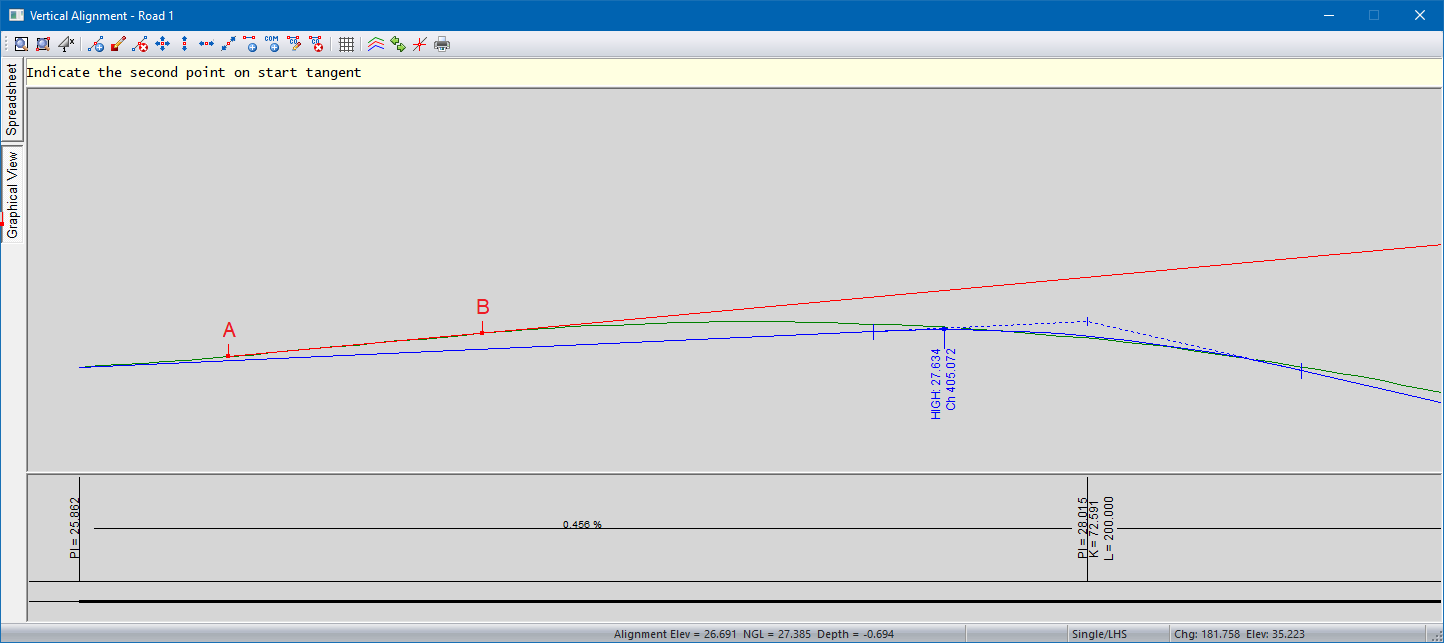
Task: Select the add PI point tool
Action: pyautogui.click(x=96, y=44)
